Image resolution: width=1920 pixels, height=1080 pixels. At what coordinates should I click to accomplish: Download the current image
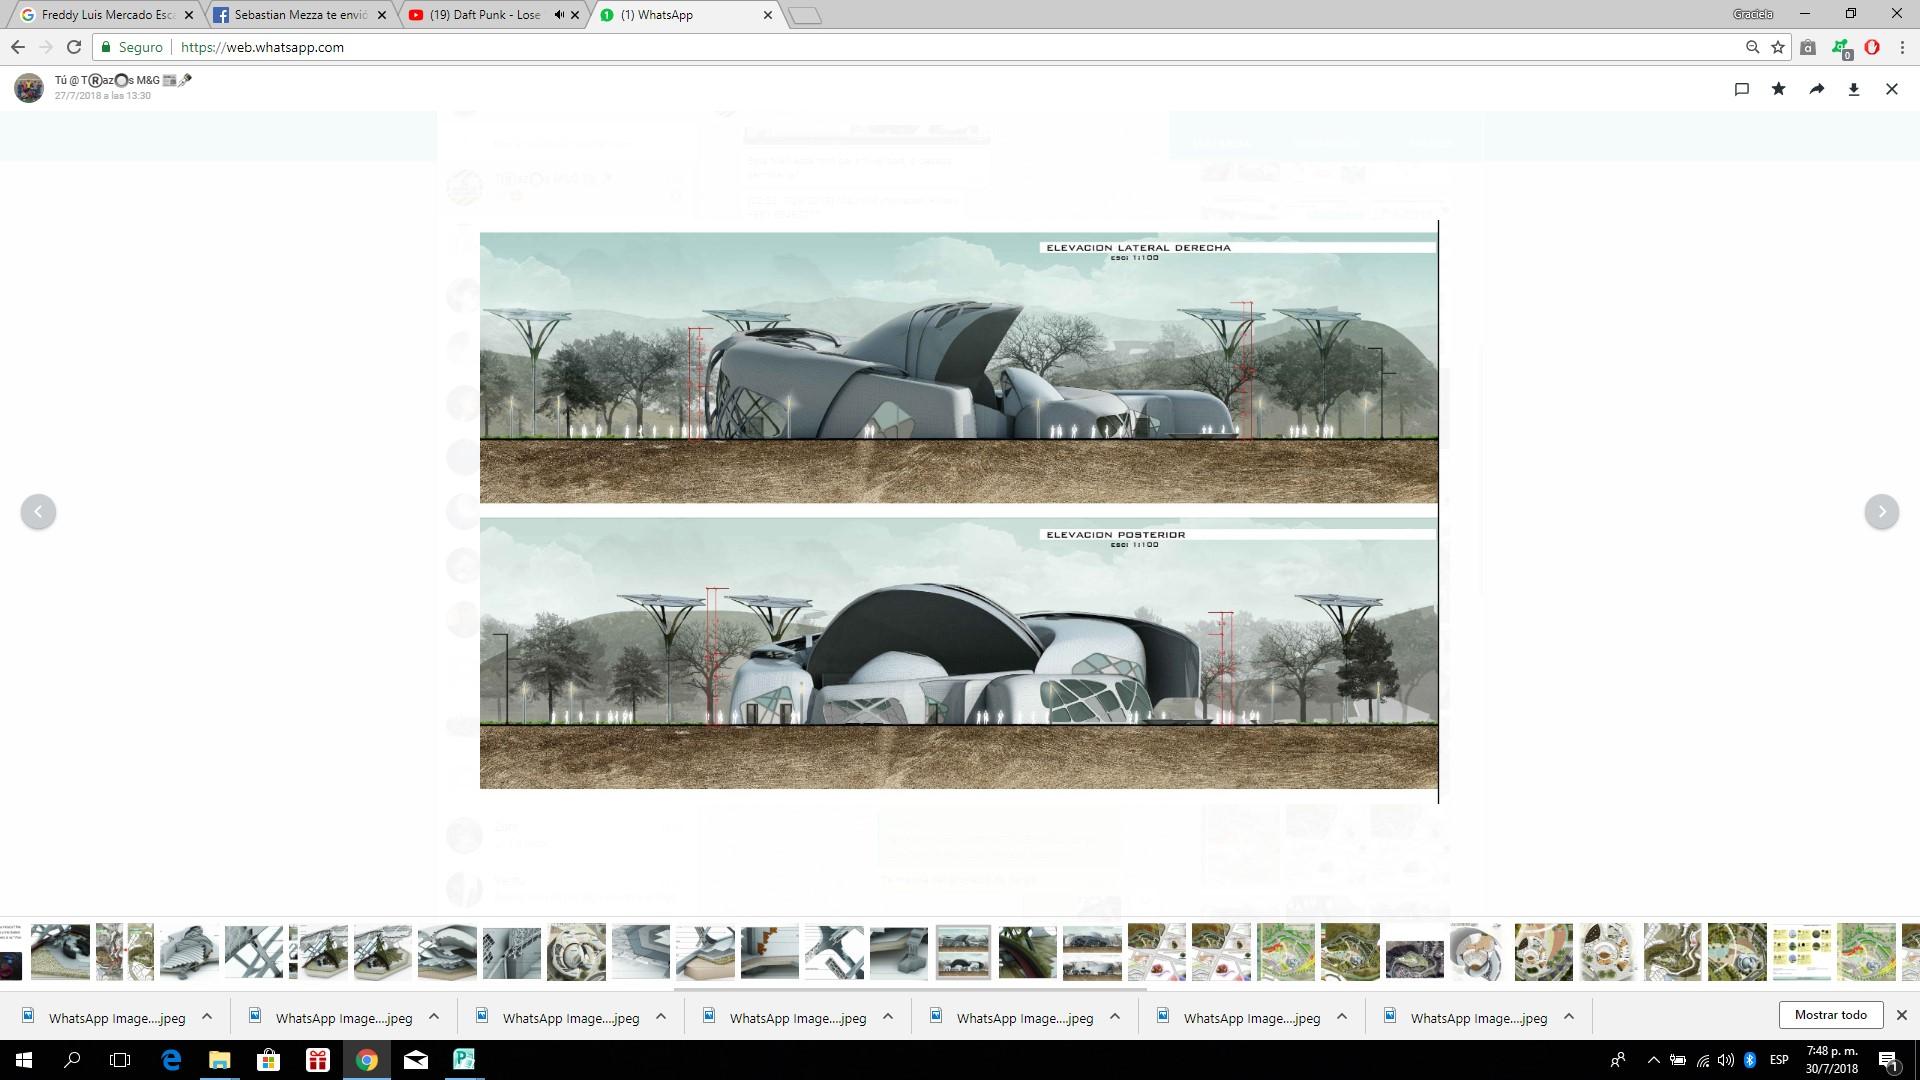pyautogui.click(x=1853, y=89)
